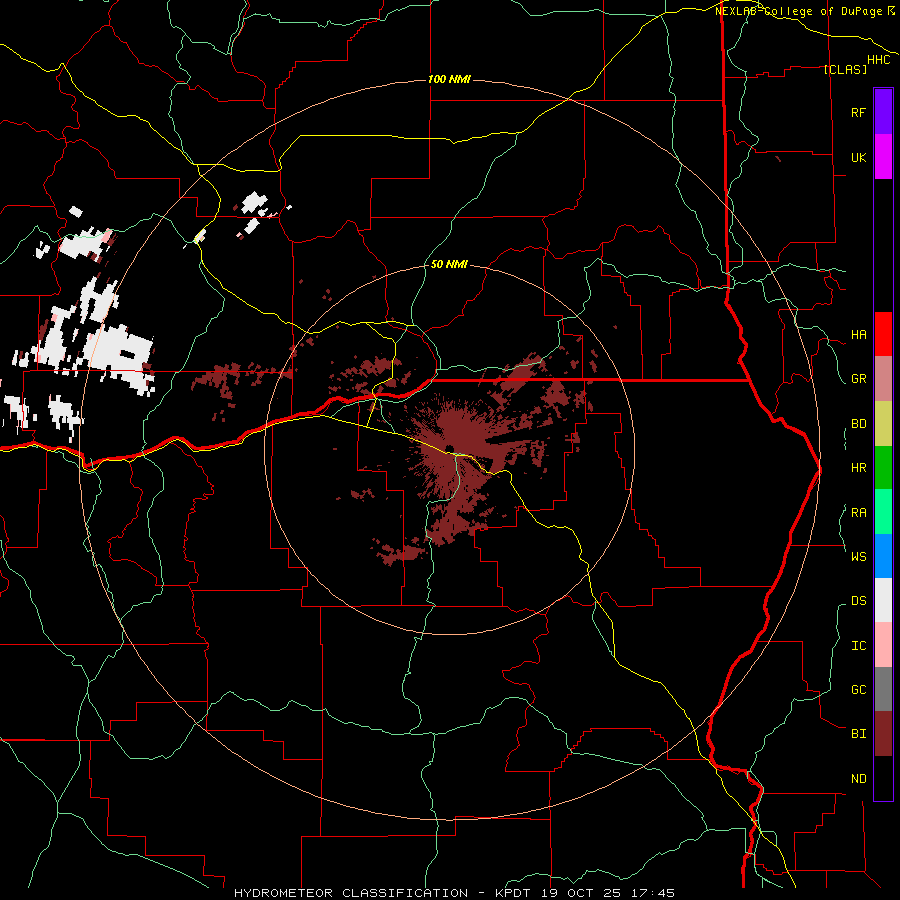Click the 'NEXLAB-College of DuPage' credit text

[798, 11]
